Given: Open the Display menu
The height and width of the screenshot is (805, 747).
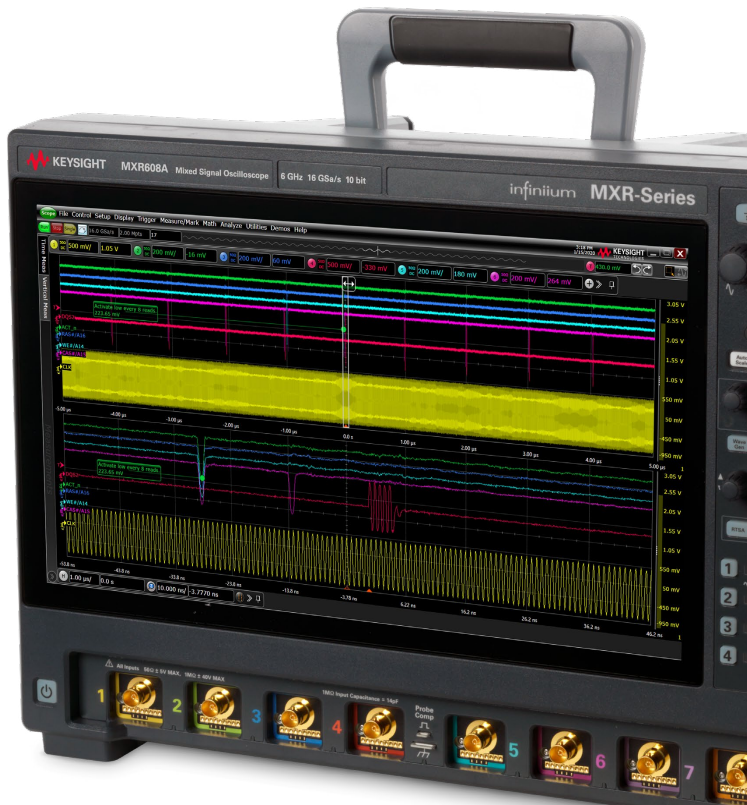Looking at the screenshot, I should pyautogui.click(x=124, y=218).
